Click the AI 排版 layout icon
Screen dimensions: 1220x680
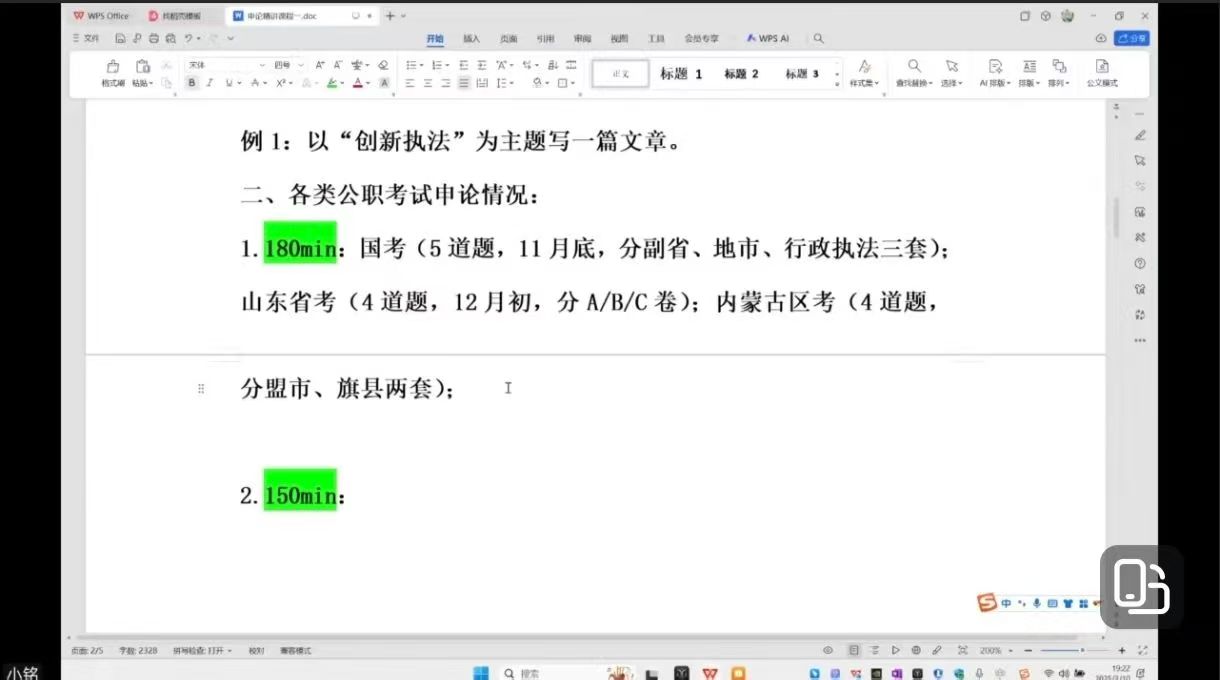995,66
